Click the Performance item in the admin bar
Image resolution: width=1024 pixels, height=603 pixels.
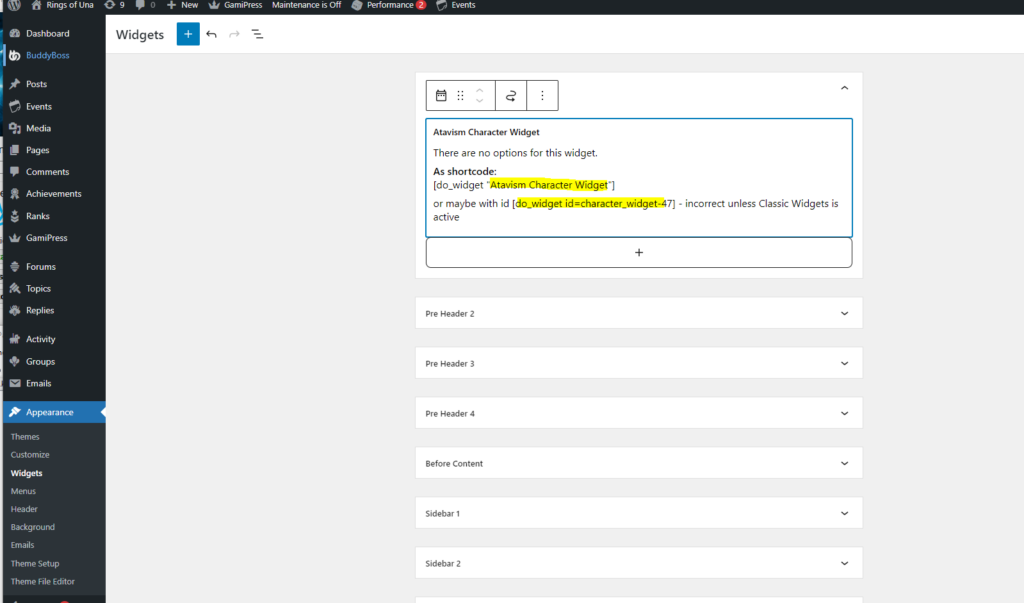coord(388,5)
